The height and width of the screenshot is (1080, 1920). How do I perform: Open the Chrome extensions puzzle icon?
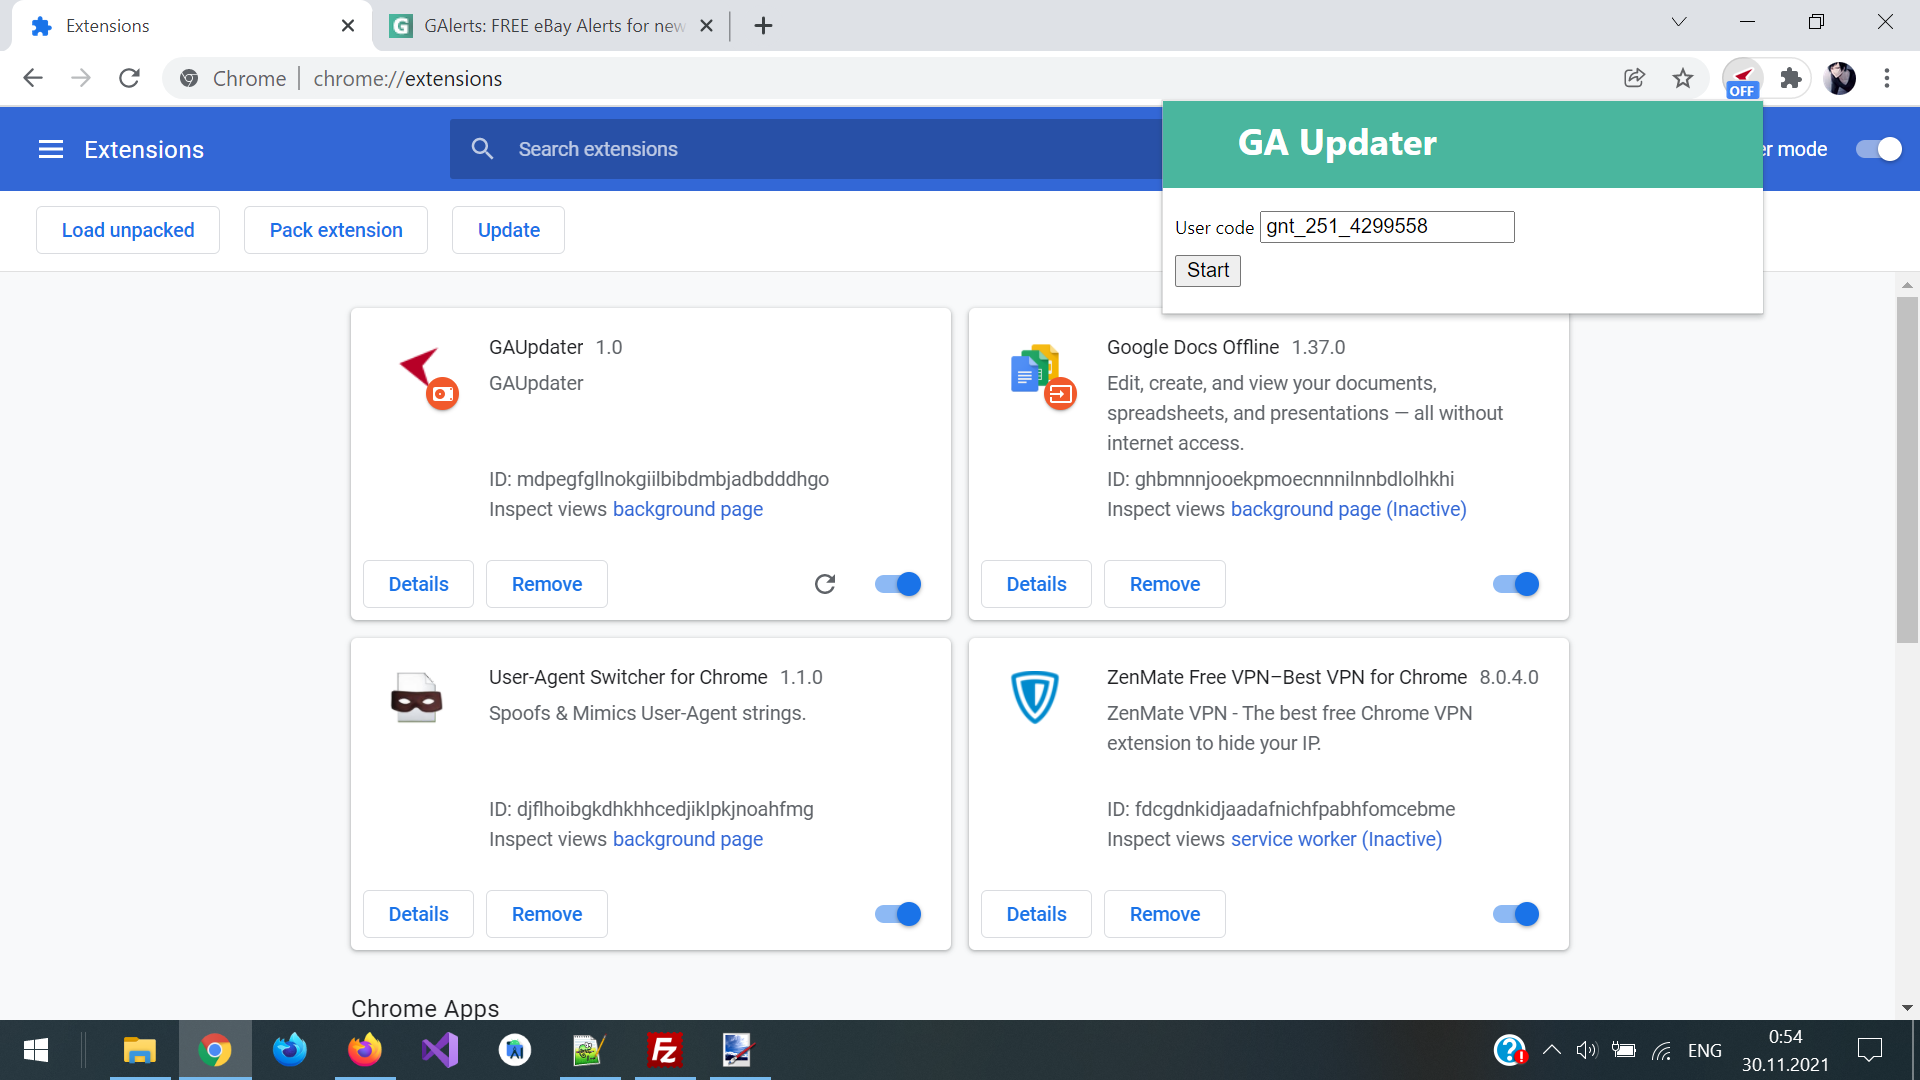[x=1790, y=78]
